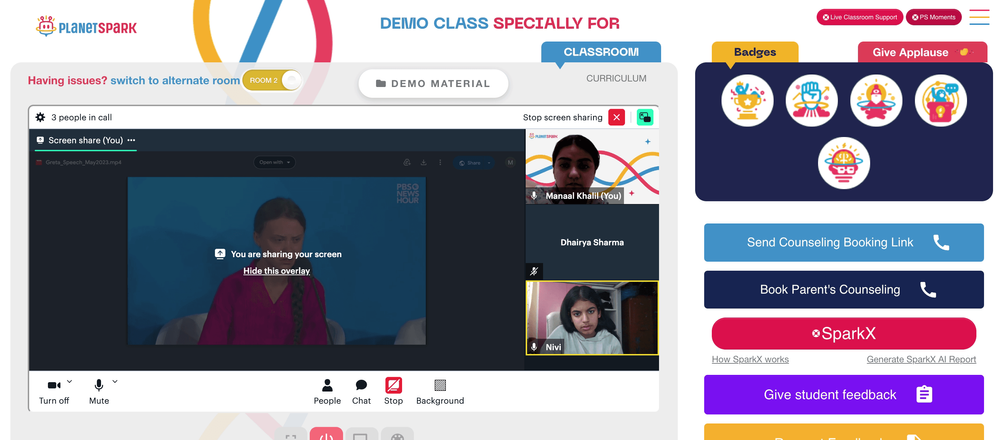Viewport: 1000px width, 440px height.
Task: Expand microphone options chevron
Action: click(x=115, y=382)
